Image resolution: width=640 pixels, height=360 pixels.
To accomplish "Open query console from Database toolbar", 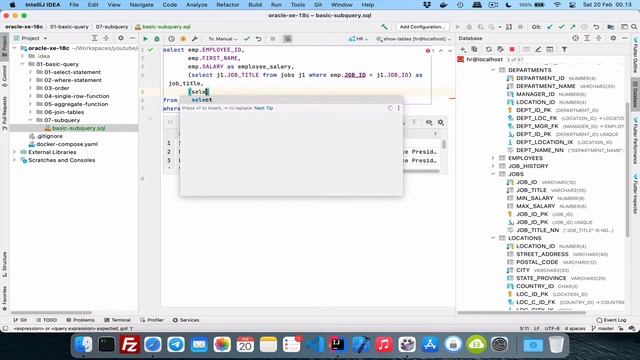I will pyautogui.click(x=550, y=49).
